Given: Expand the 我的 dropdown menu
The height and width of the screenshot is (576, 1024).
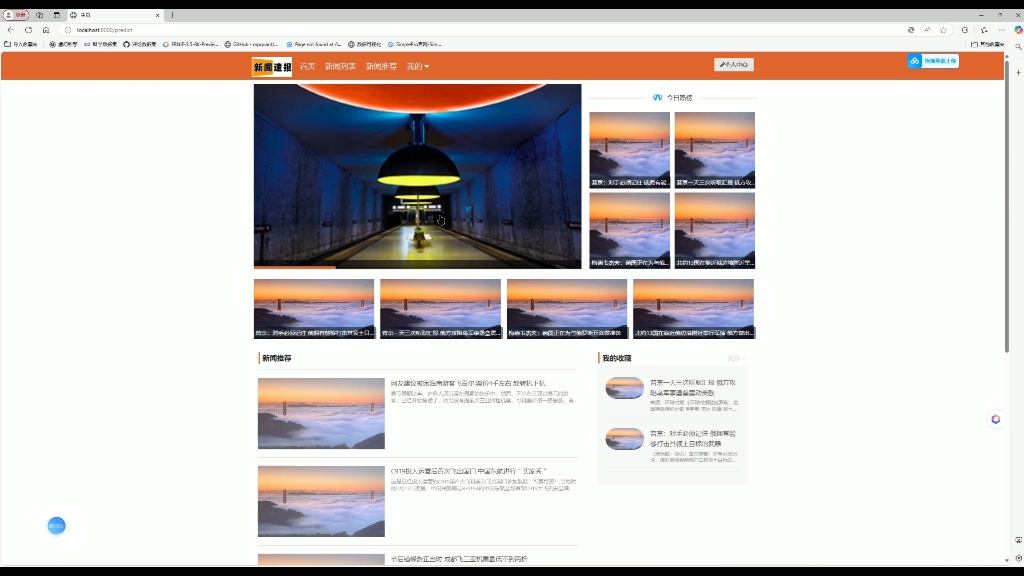Looking at the screenshot, I should (x=418, y=67).
